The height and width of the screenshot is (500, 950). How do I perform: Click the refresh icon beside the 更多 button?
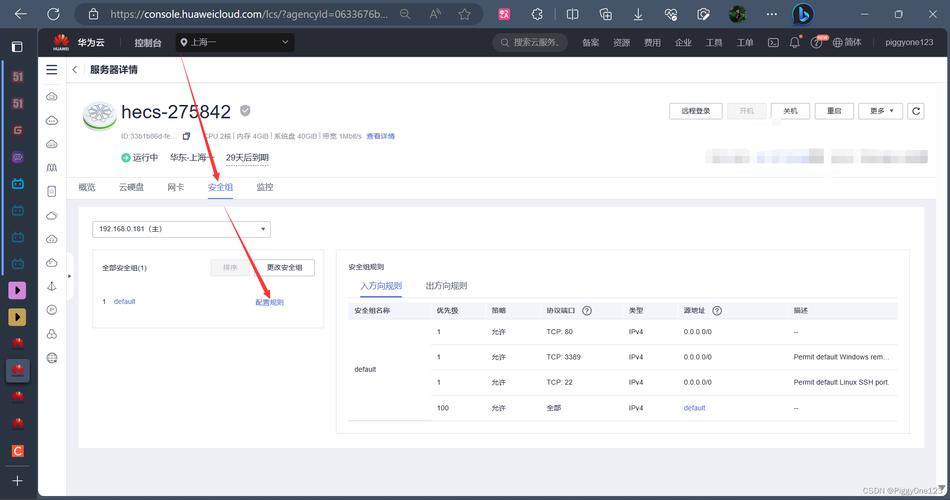[x=916, y=111]
